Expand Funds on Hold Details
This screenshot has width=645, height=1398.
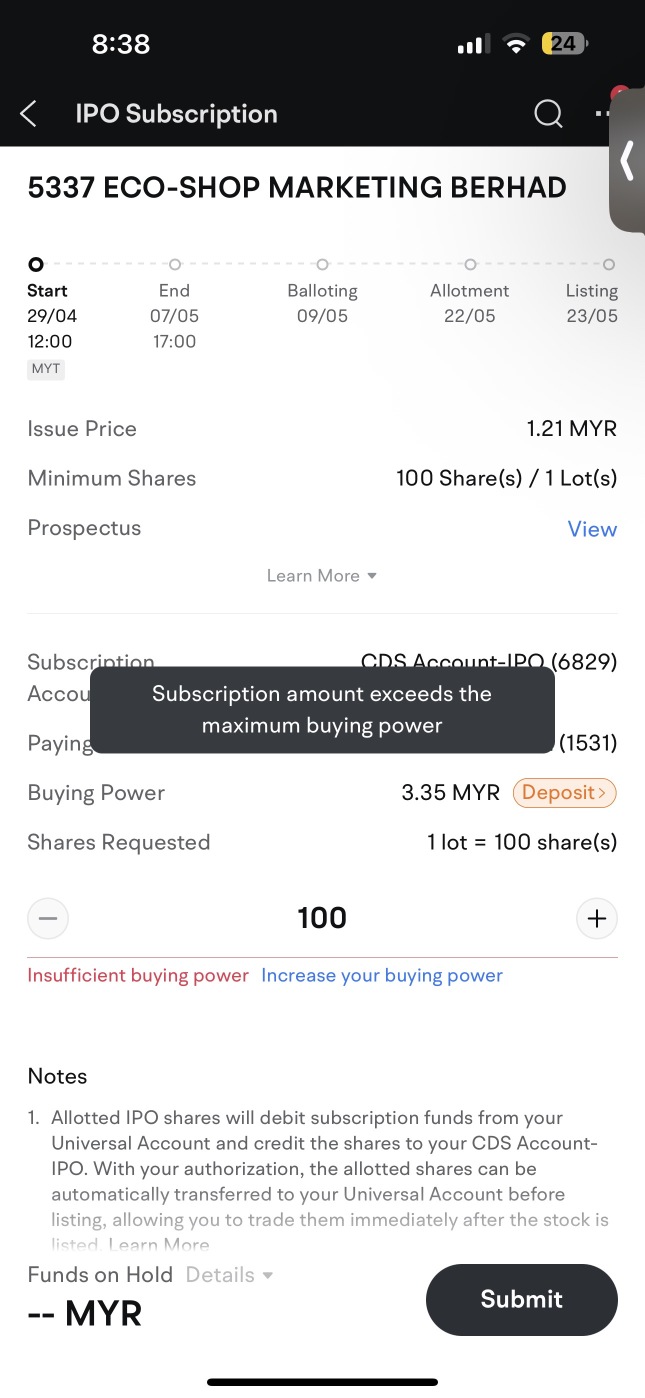[229, 1275]
